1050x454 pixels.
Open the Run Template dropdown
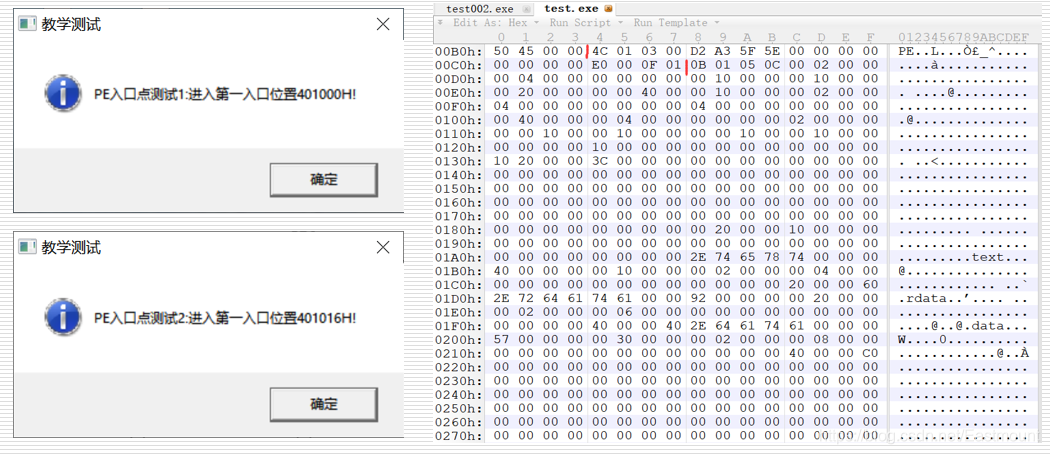coord(676,22)
